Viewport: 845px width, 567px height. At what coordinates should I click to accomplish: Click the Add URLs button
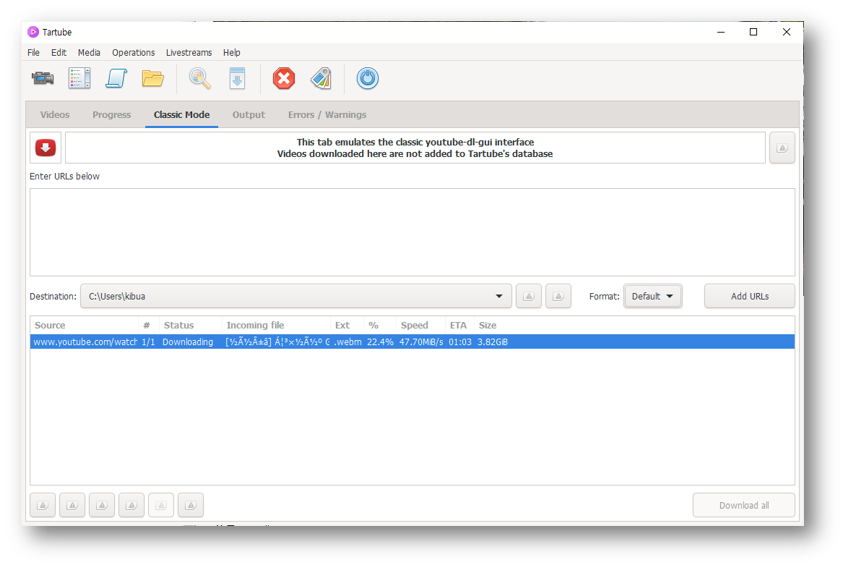tap(750, 296)
